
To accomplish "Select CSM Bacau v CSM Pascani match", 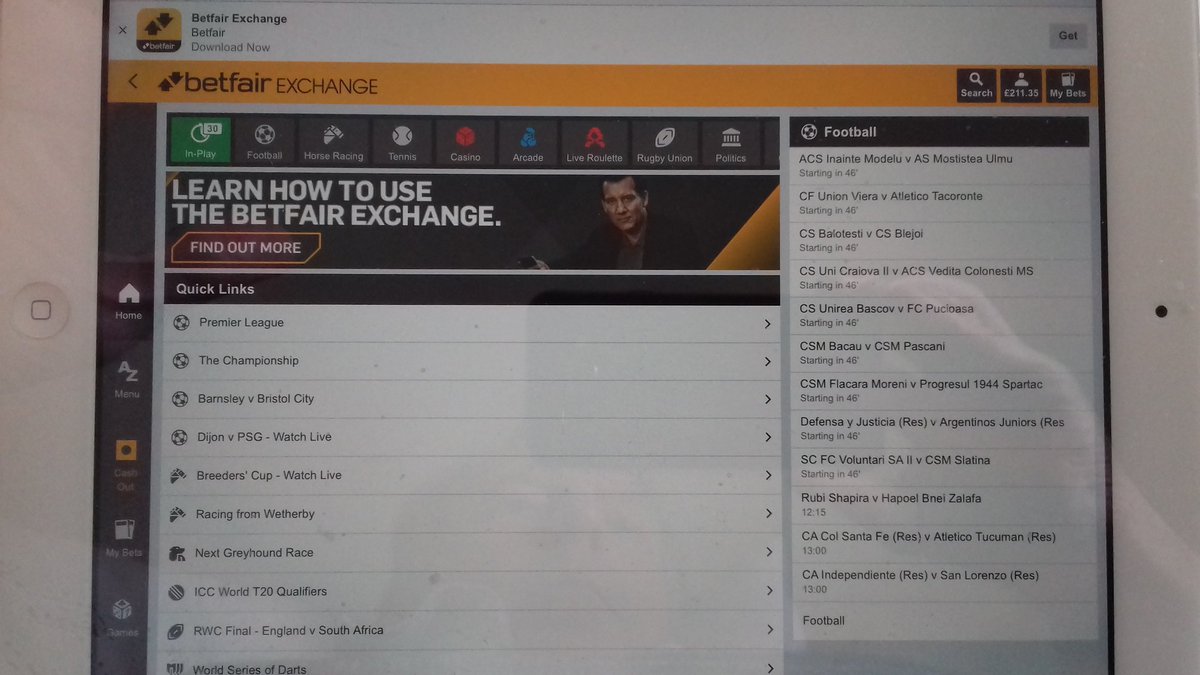I will 942,353.
